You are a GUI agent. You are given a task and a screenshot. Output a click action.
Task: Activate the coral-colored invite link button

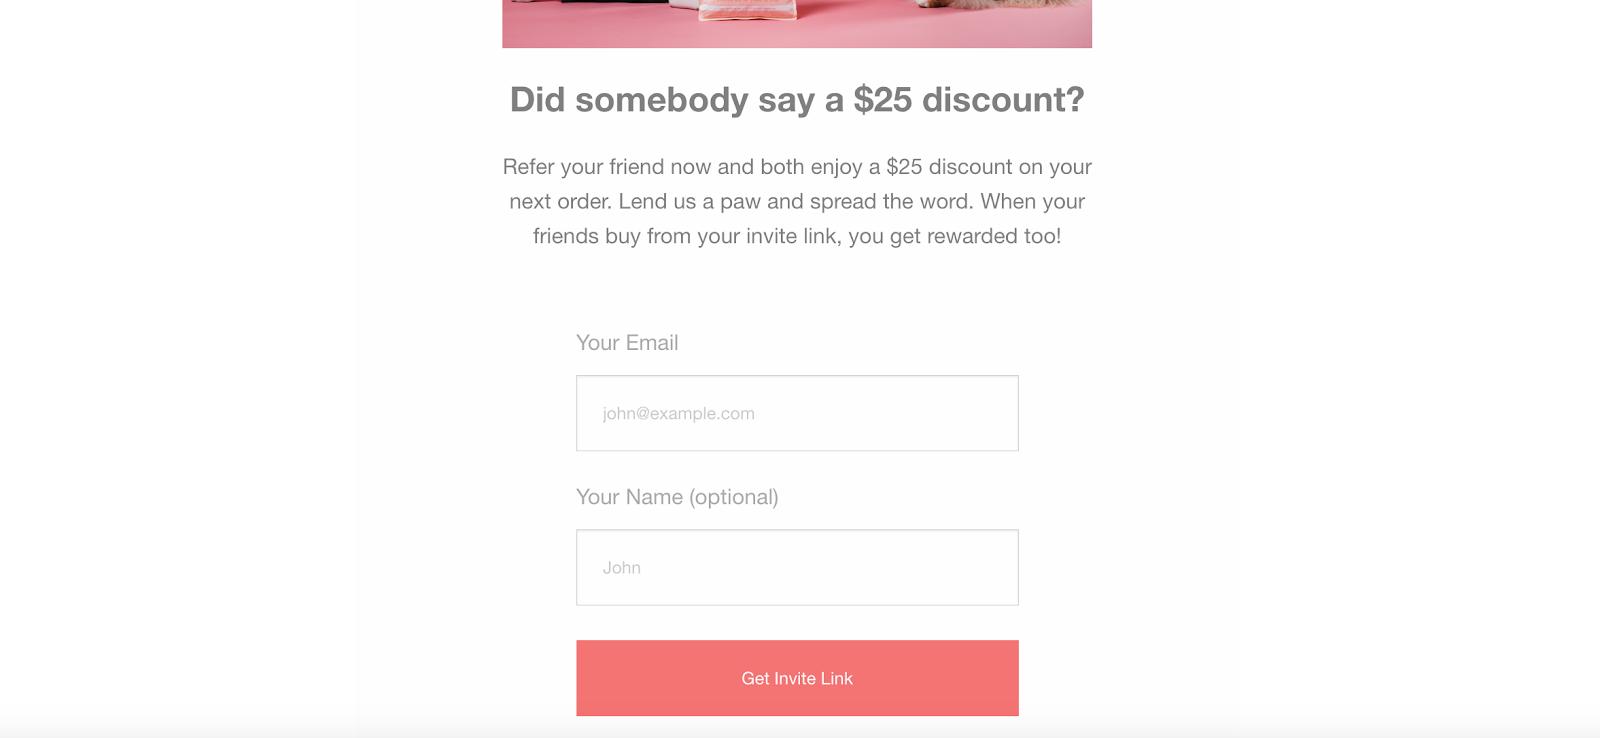click(797, 678)
